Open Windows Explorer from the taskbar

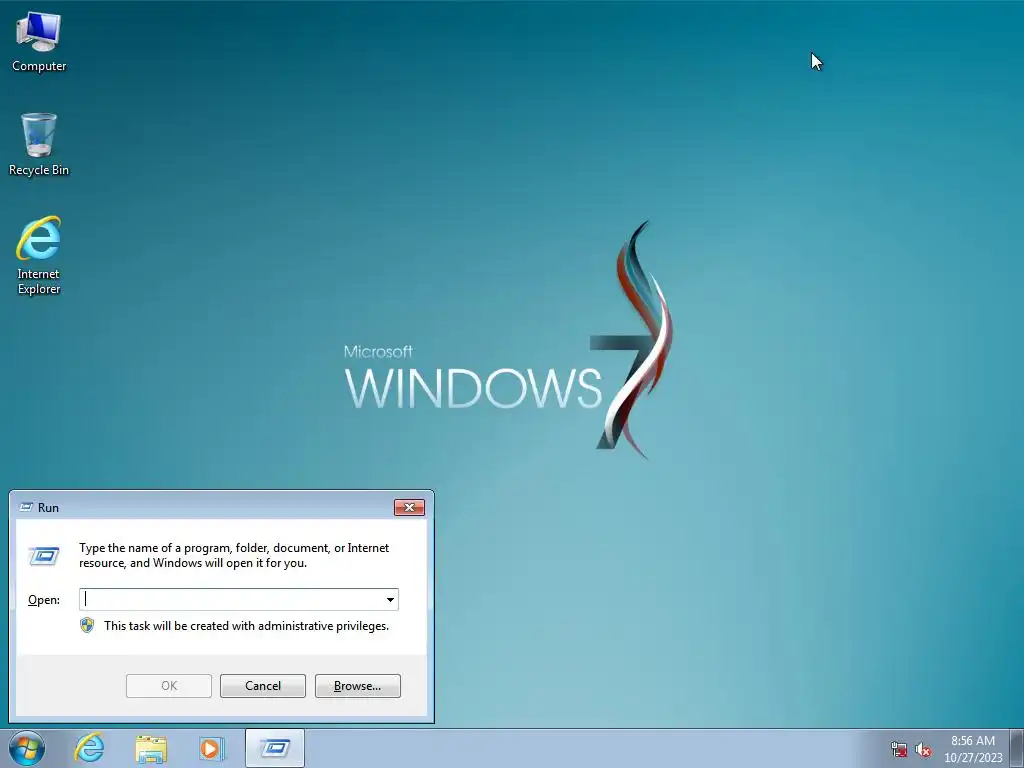point(151,748)
